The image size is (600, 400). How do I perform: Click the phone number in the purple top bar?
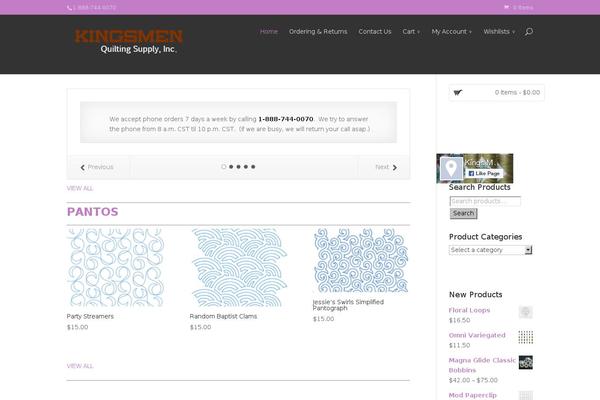point(94,7)
